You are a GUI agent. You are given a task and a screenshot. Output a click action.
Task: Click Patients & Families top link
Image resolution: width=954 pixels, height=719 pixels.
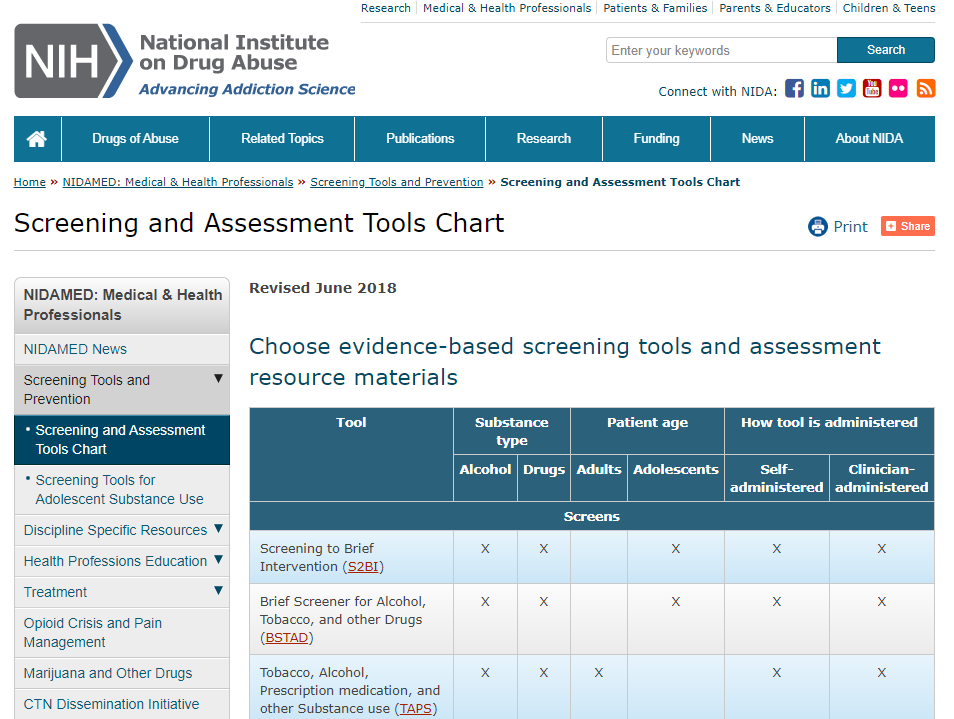655,8
